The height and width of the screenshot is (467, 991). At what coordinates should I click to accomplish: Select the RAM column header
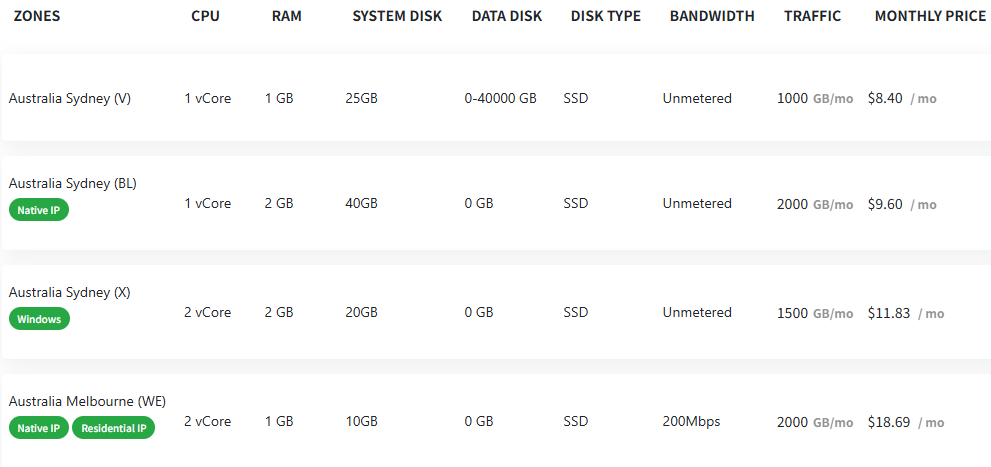[286, 16]
